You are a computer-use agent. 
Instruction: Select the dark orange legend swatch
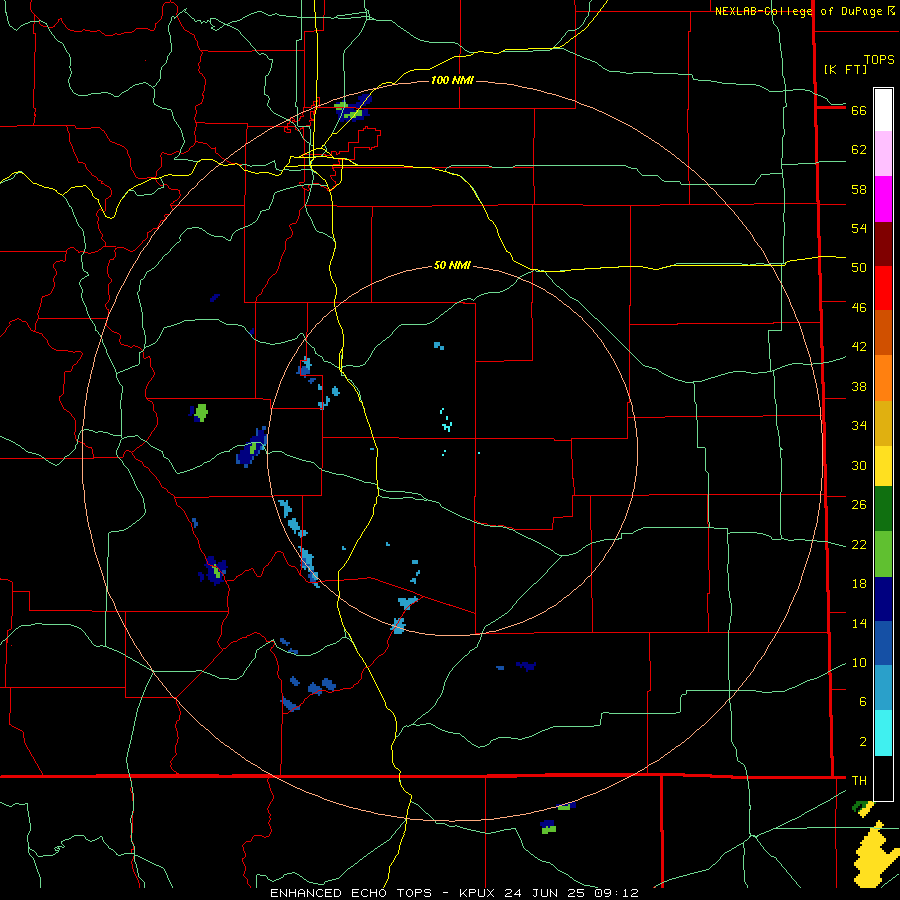pyautogui.click(x=883, y=332)
